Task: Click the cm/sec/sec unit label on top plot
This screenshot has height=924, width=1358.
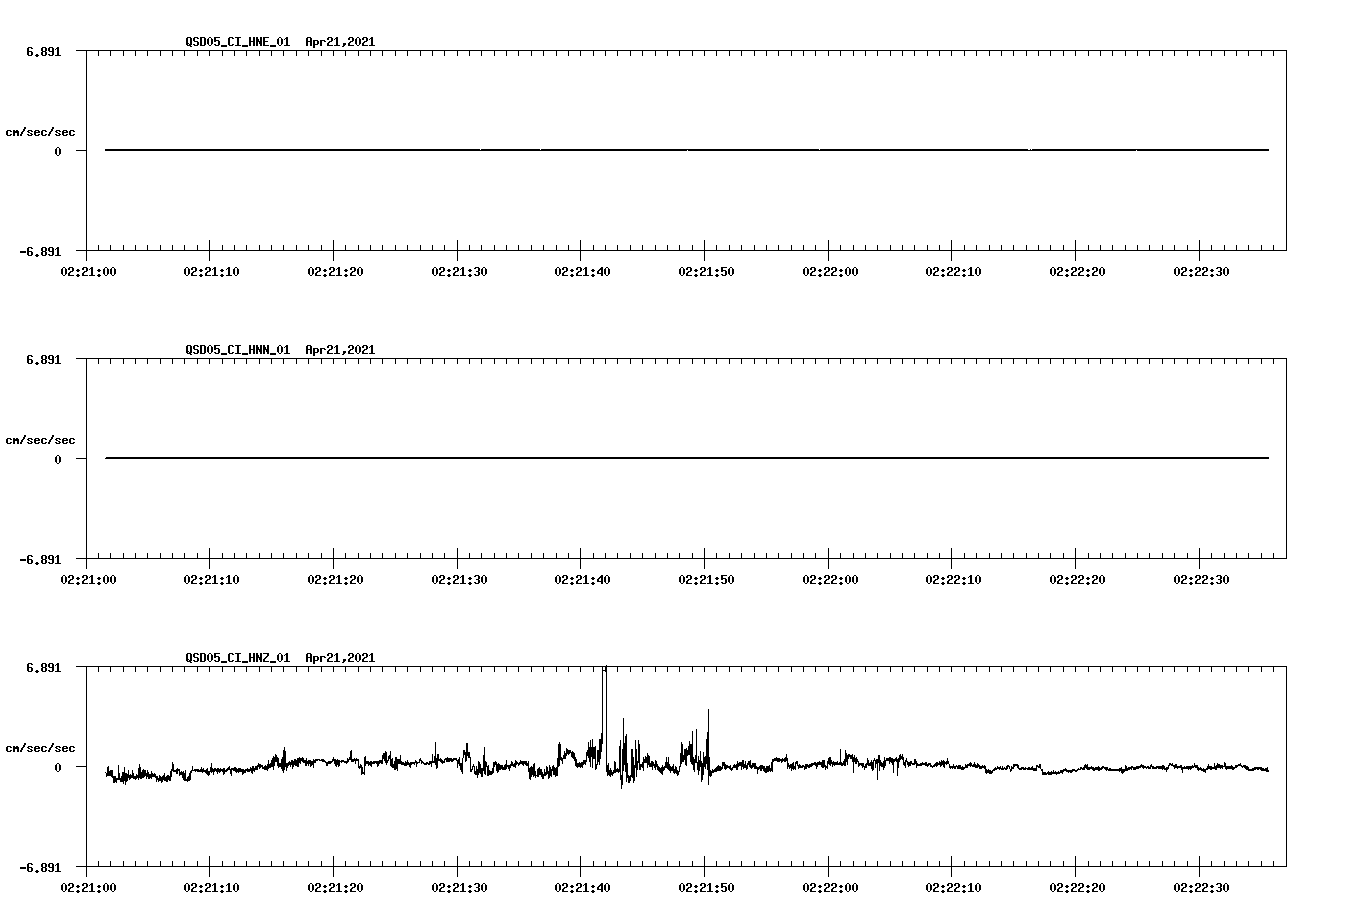Action: point(41,130)
